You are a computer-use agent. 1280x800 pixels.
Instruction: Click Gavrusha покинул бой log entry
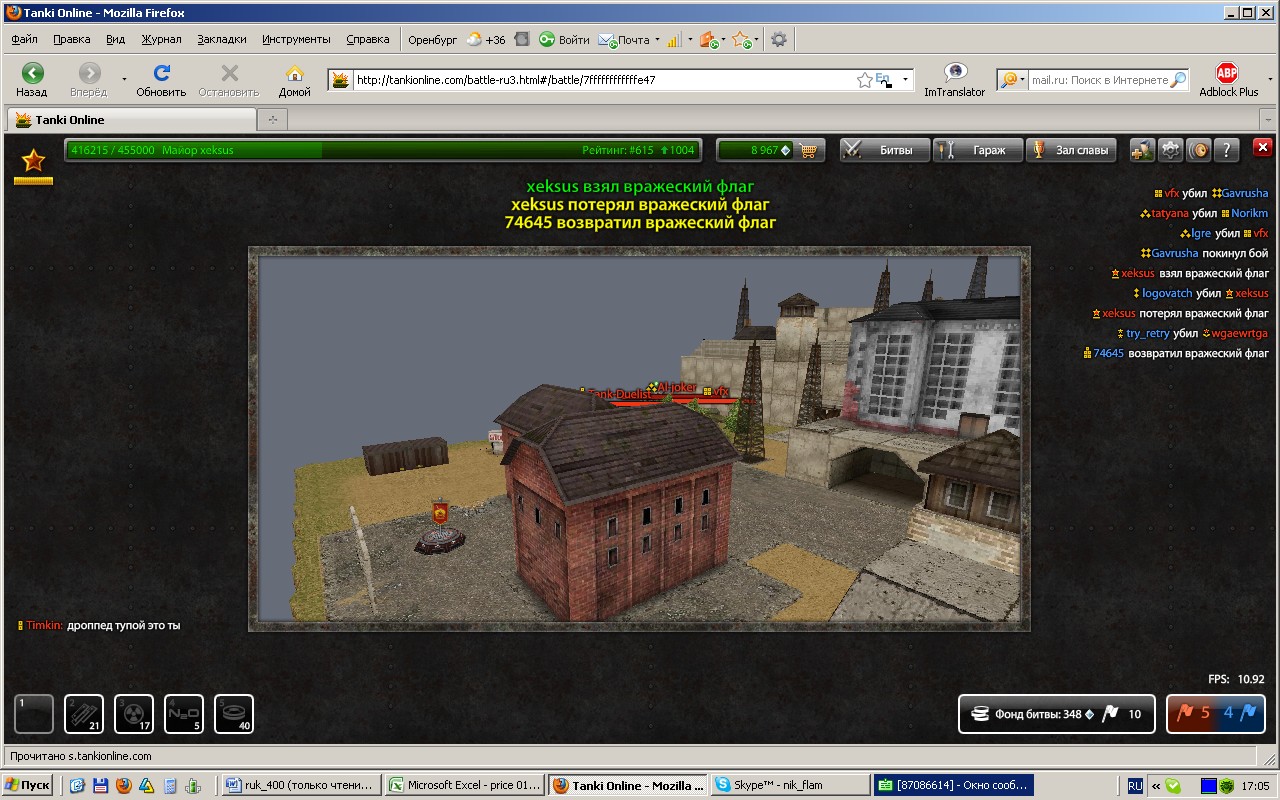tap(1204, 253)
